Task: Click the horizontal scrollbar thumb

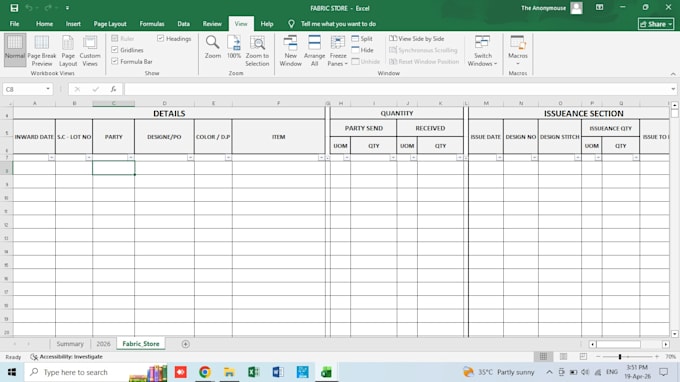Action: (618, 344)
